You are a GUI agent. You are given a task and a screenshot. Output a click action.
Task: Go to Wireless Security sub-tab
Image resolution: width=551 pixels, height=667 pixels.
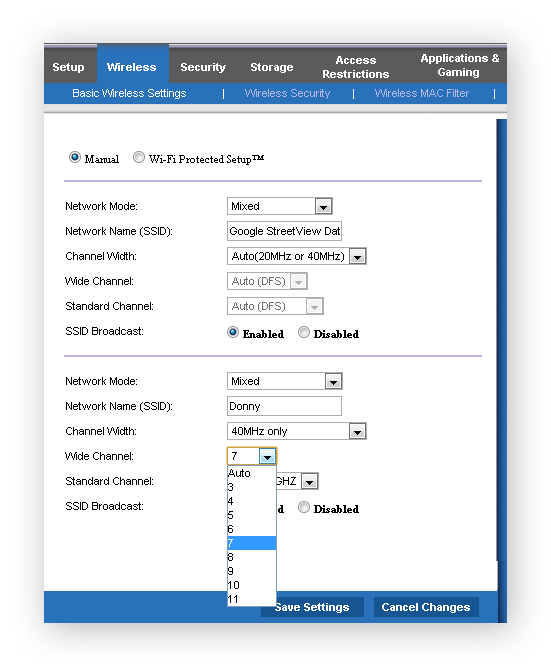(287, 93)
